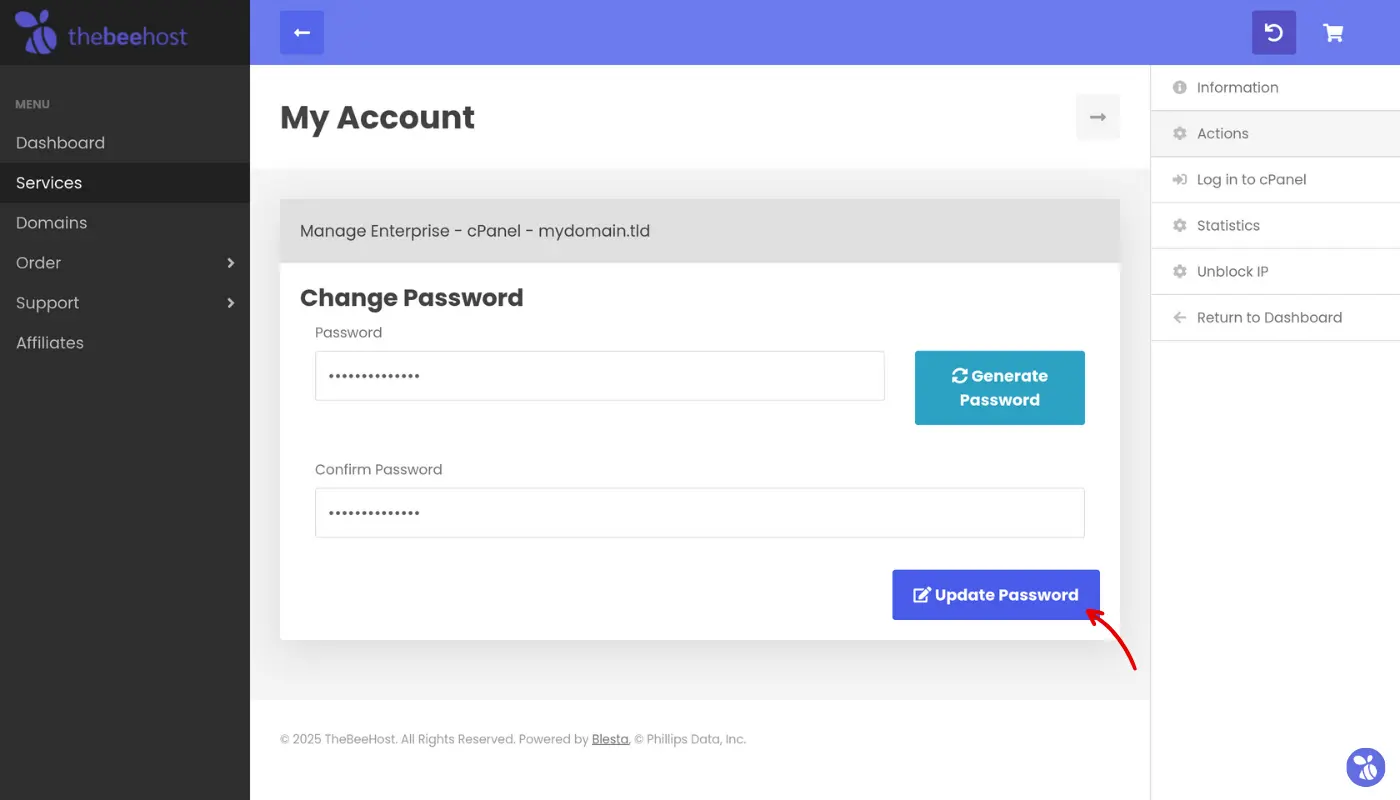Click the right arrow beside My Account
The height and width of the screenshot is (800, 1400).
pyautogui.click(x=1097, y=117)
